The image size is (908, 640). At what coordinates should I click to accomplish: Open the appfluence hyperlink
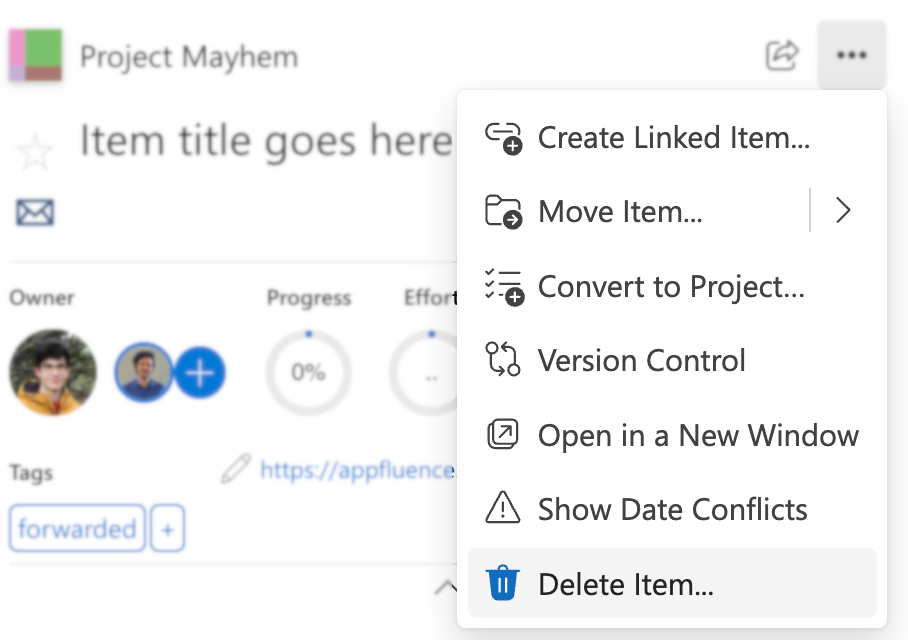[355, 470]
